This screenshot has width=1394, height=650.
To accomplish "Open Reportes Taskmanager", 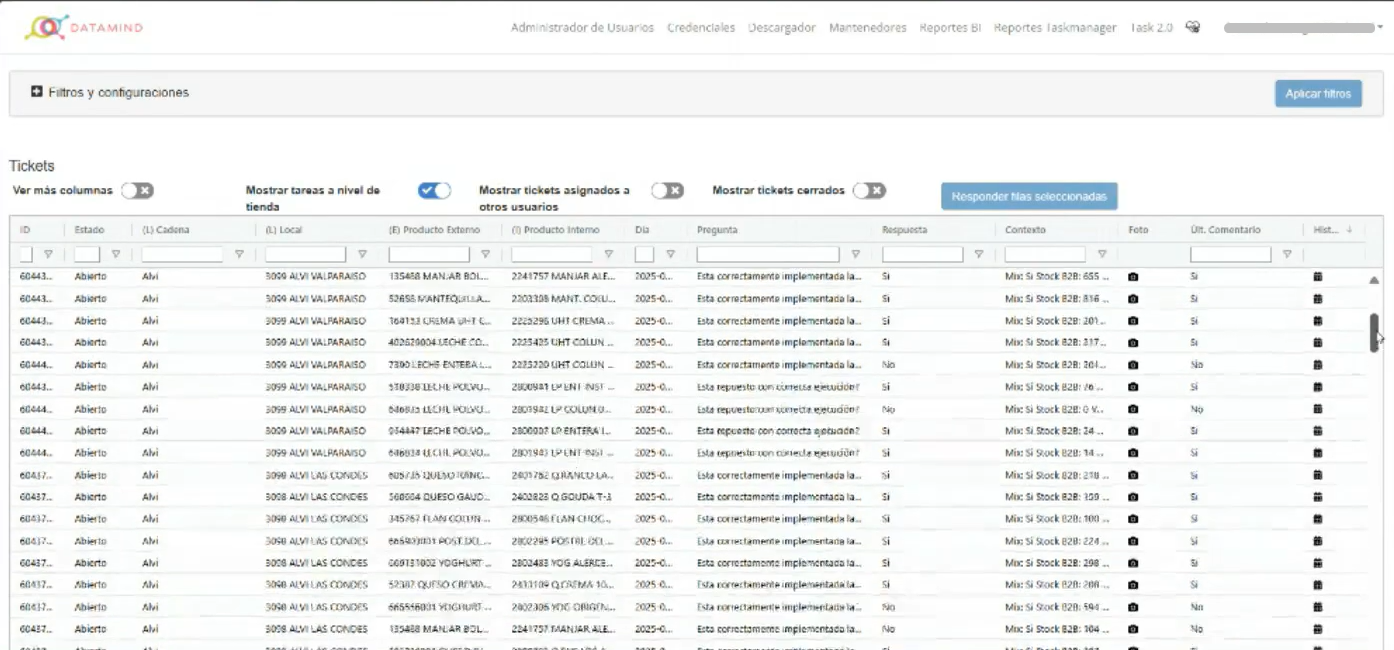I will pyautogui.click(x=1055, y=28).
